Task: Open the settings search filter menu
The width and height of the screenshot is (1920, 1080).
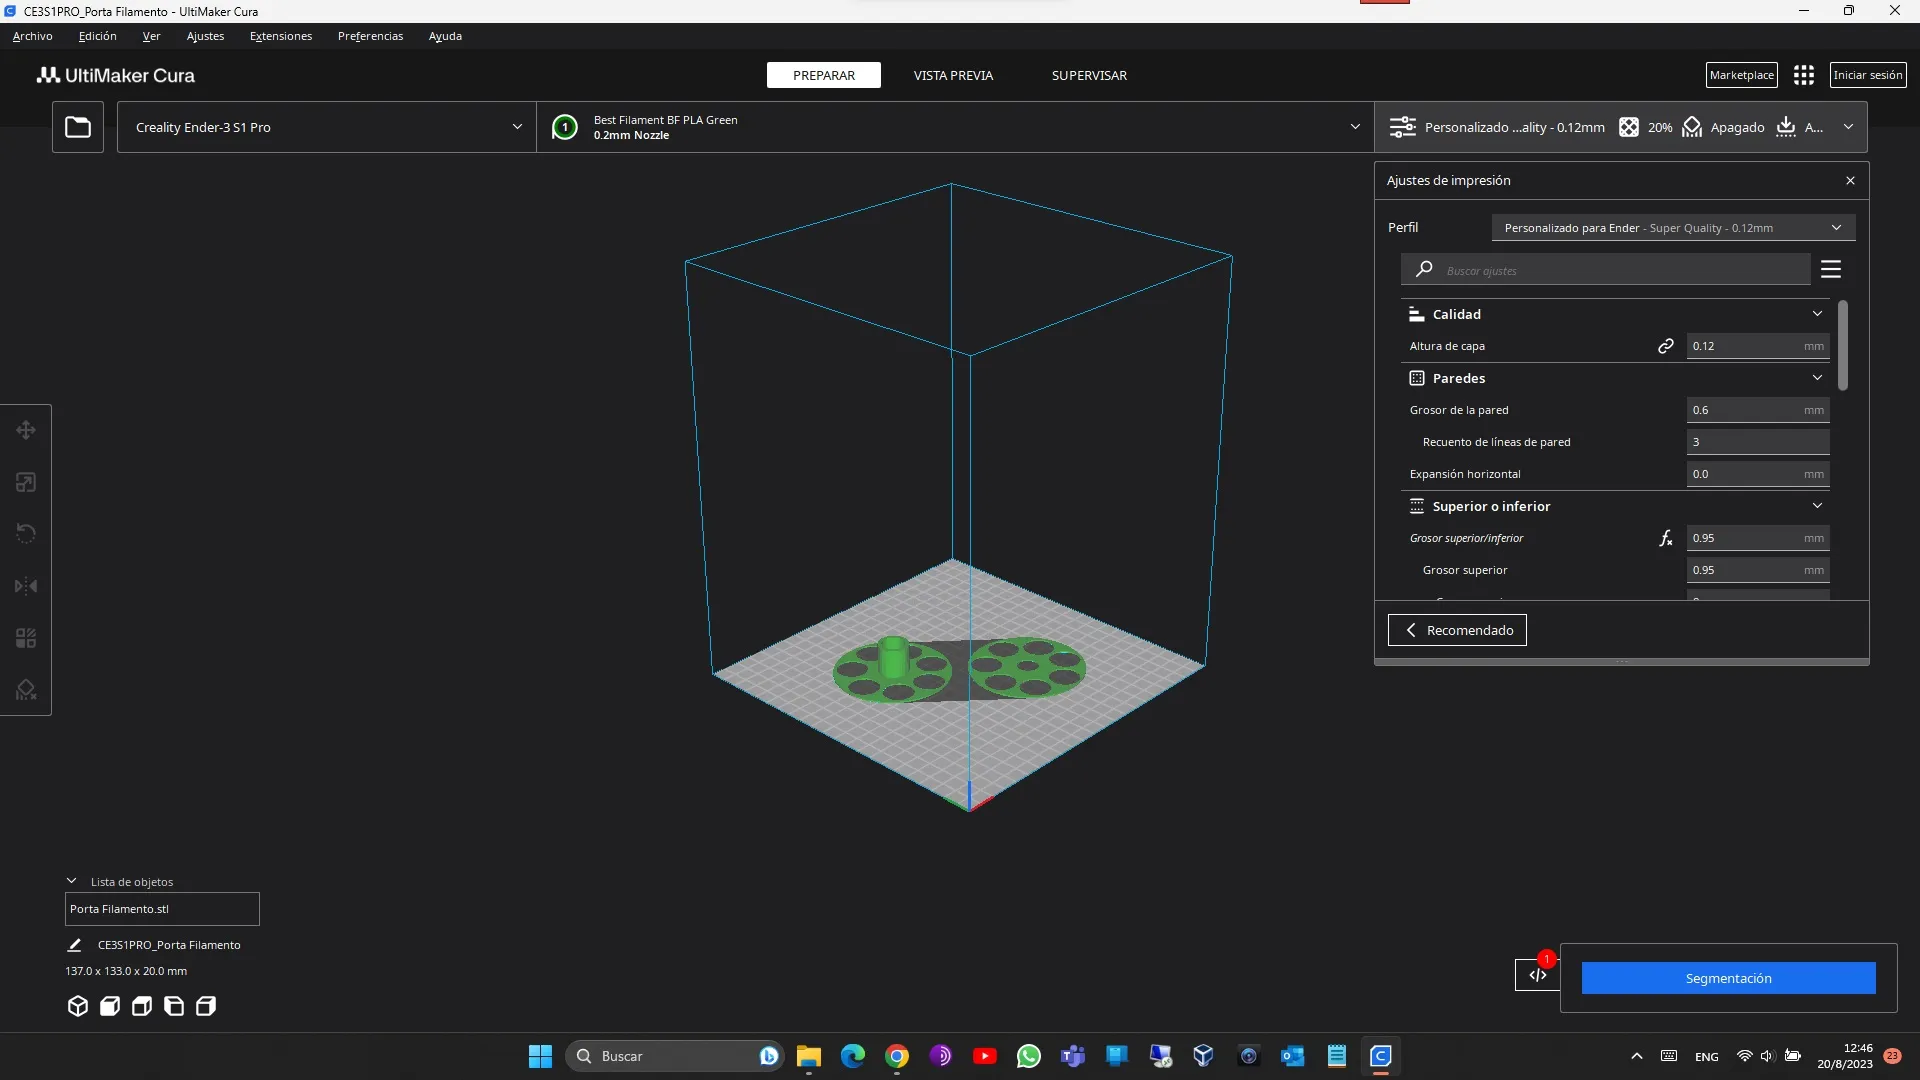Action: click(1831, 268)
